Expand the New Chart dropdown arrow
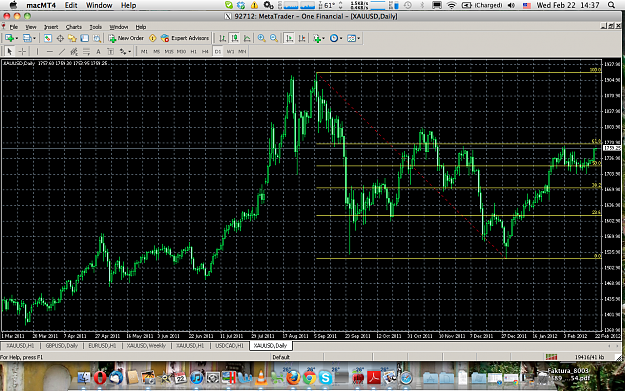 click(16, 39)
